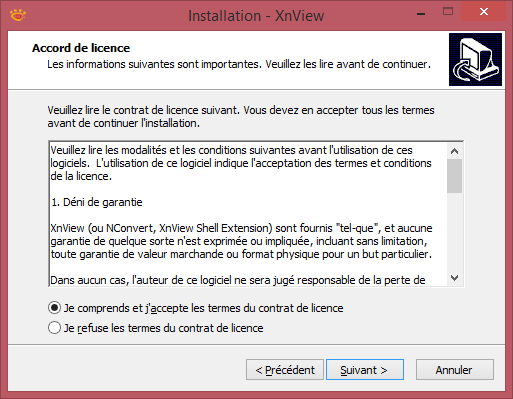This screenshot has width=513, height=399.
Task: Click inside the license agreement text box
Action: [248, 214]
